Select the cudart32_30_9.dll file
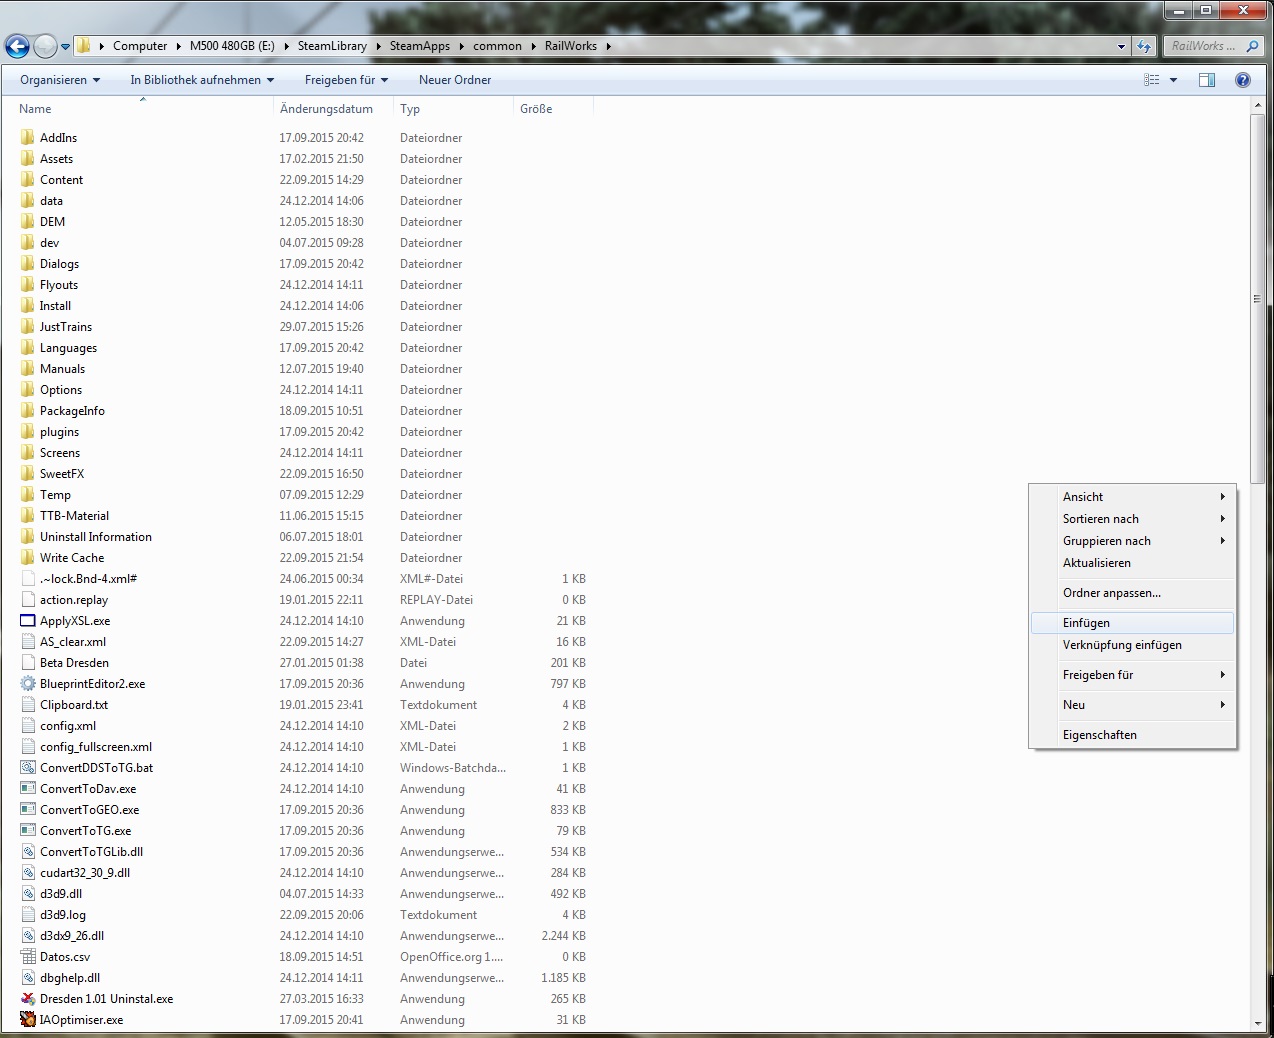Screen dimensions: 1274x1038 85,873
